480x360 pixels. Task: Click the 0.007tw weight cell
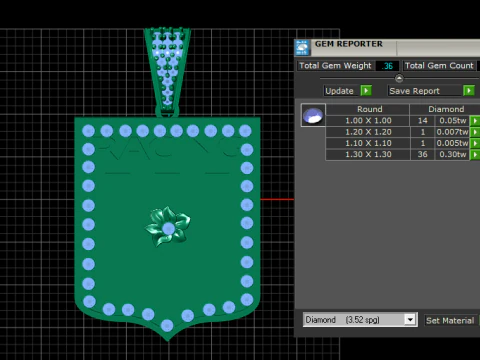pos(452,132)
